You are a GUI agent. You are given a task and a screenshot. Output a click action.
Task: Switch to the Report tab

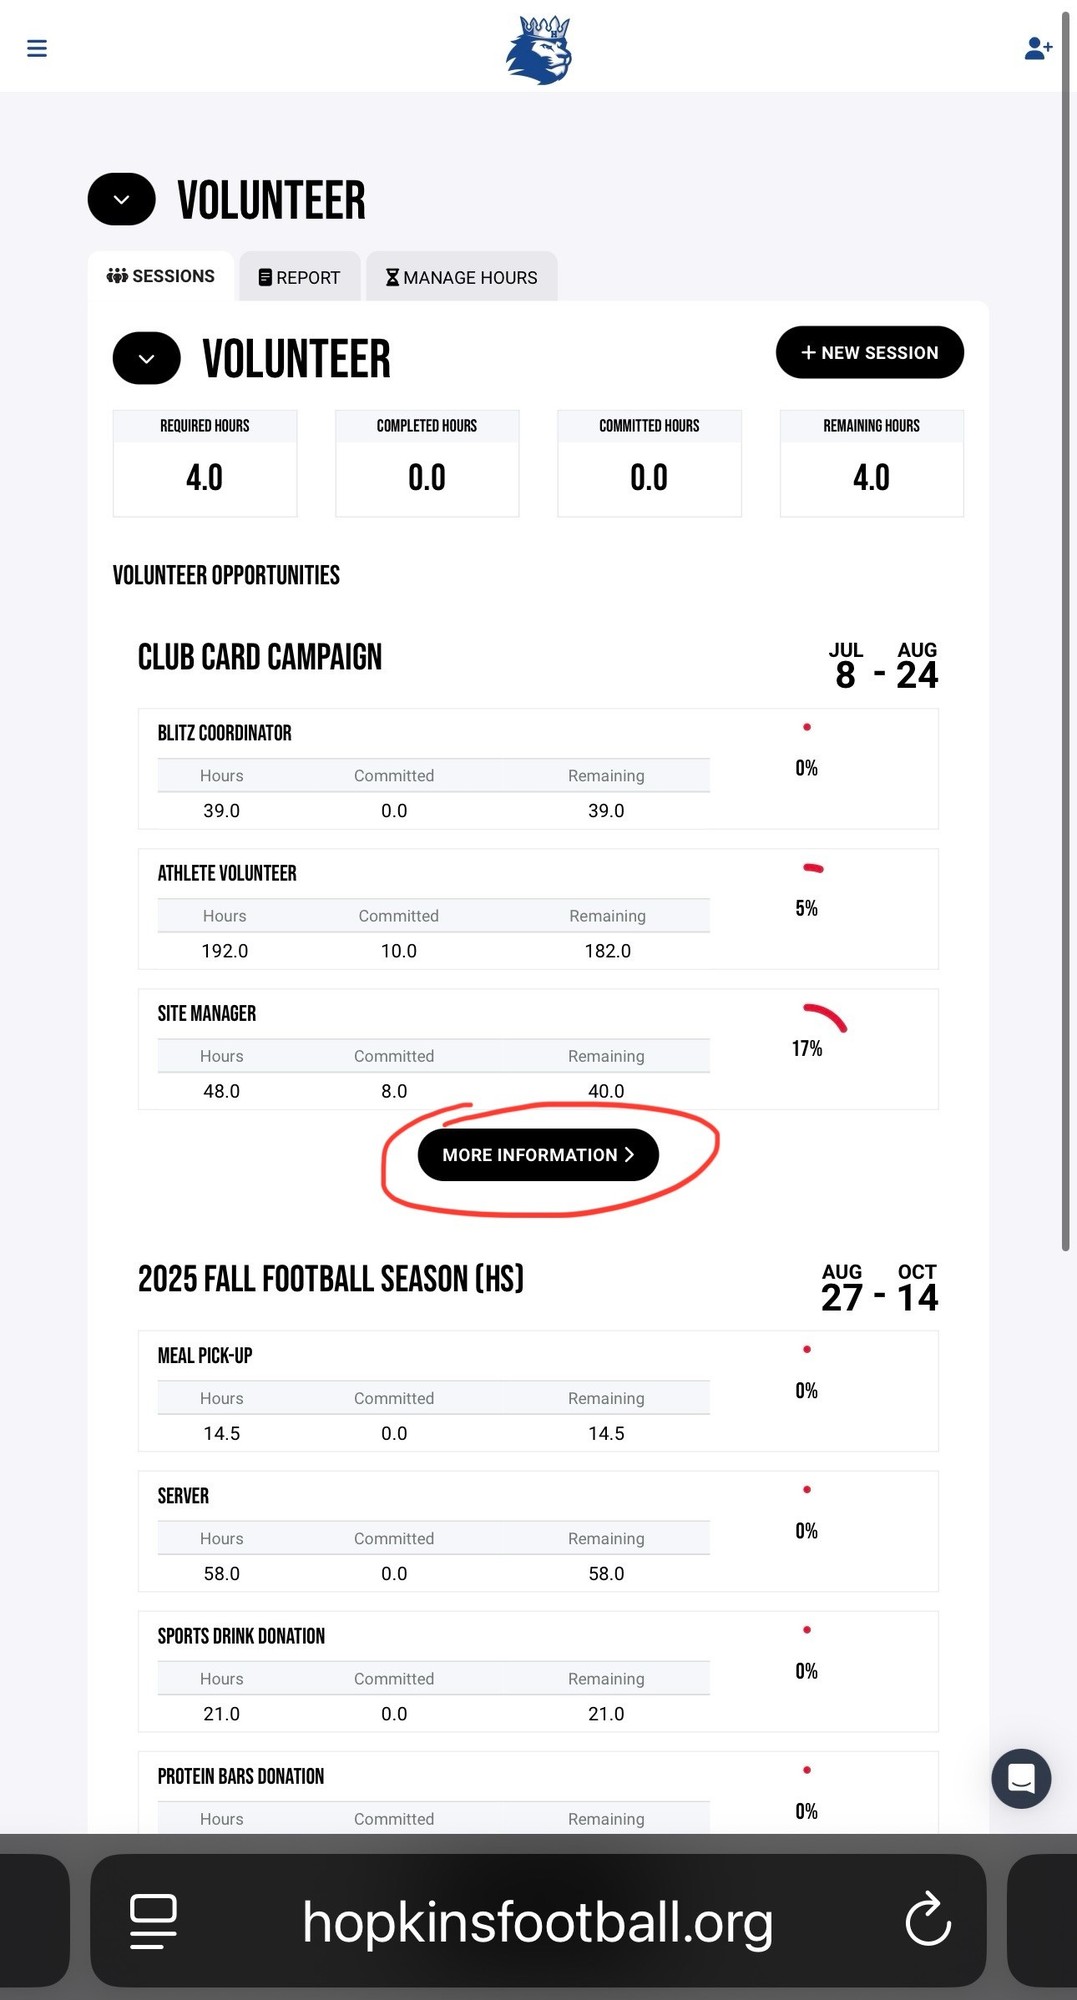(300, 277)
